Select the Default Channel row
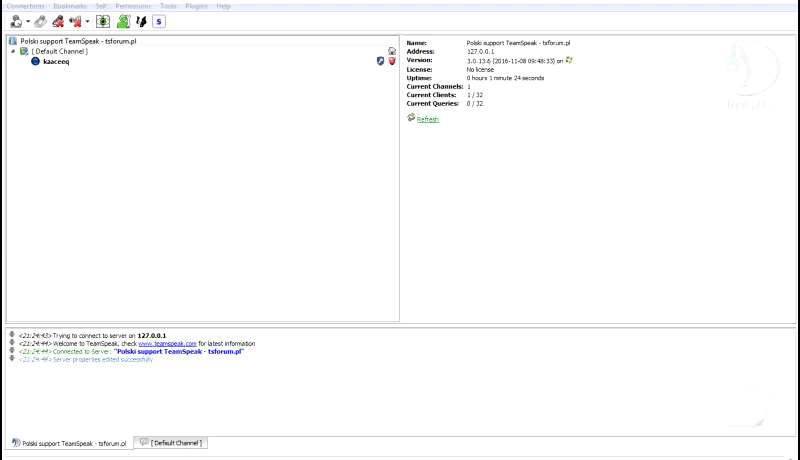Image resolution: width=800 pixels, height=460 pixels. point(203,52)
